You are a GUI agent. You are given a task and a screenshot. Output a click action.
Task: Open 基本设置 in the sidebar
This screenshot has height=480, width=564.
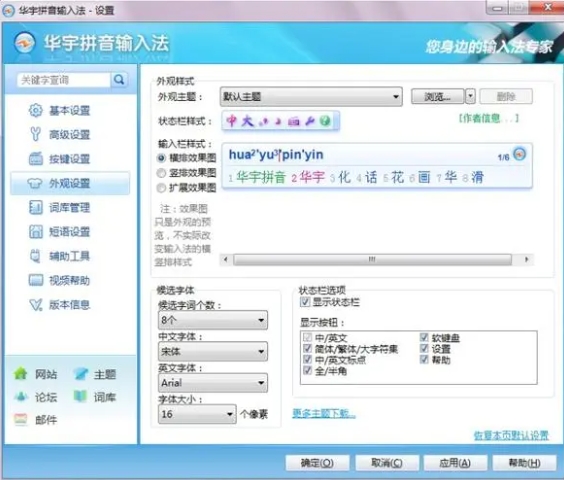[x=70, y=110]
